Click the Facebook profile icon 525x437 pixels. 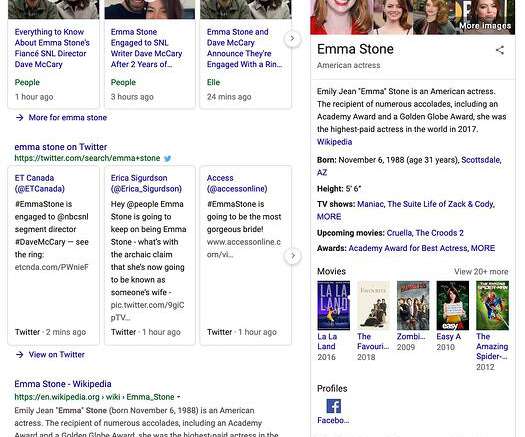pyautogui.click(x=333, y=406)
